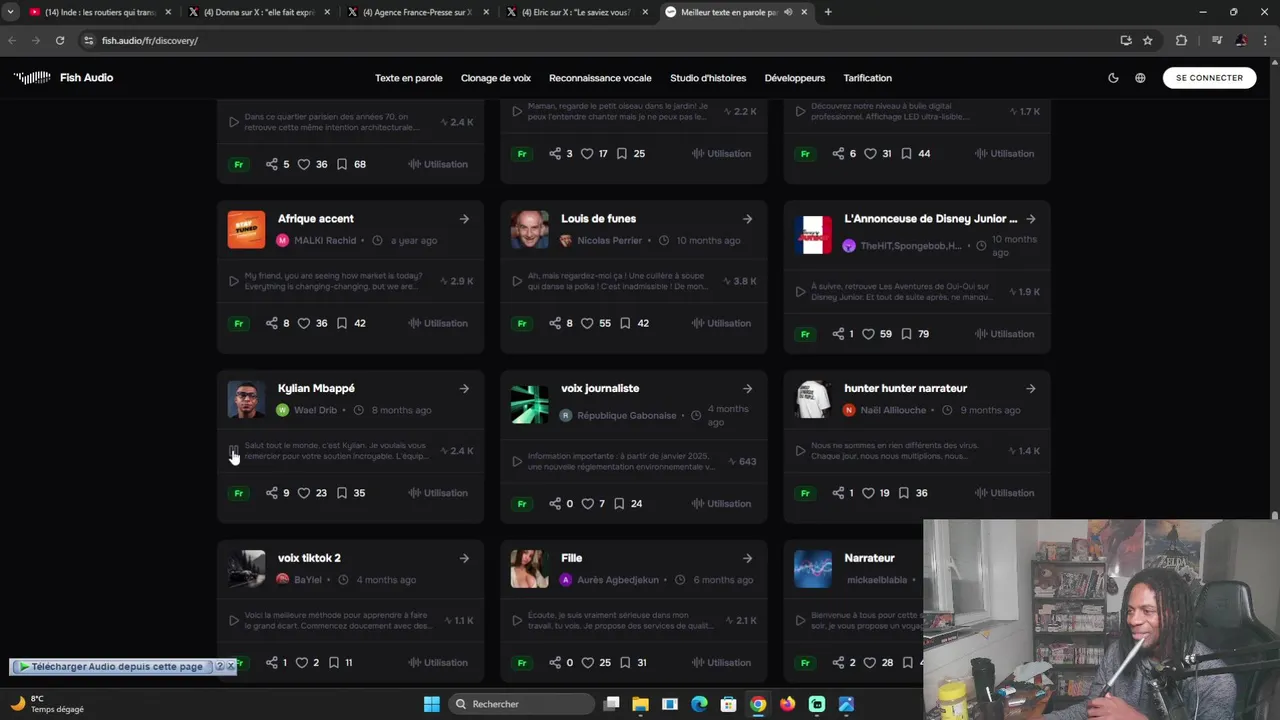1280x720 pixels.
Task: Share the Afrique accent voice
Action: coord(271,323)
